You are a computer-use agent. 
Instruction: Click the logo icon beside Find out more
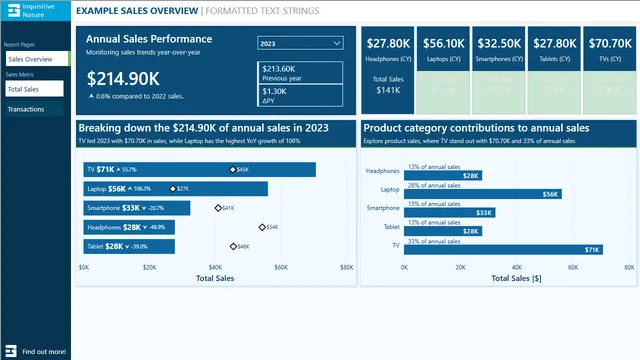(x=11, y=351)
